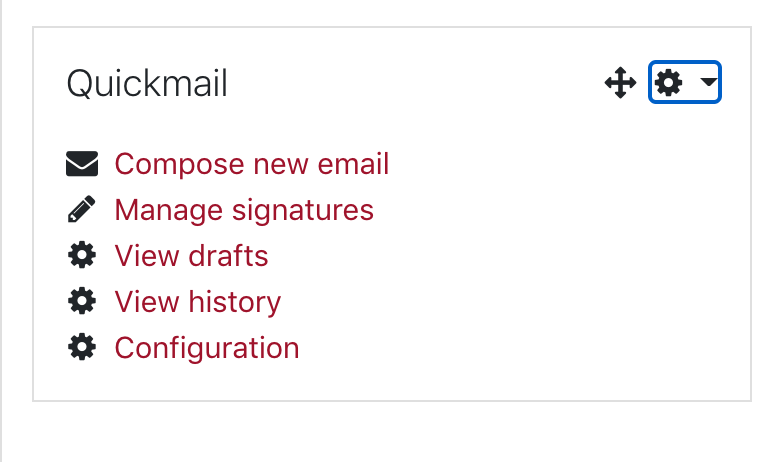This screenshot has width=770, height=462.
Task: Click the word "signatures" in the Manage link
Action: [x=302, y=211]
